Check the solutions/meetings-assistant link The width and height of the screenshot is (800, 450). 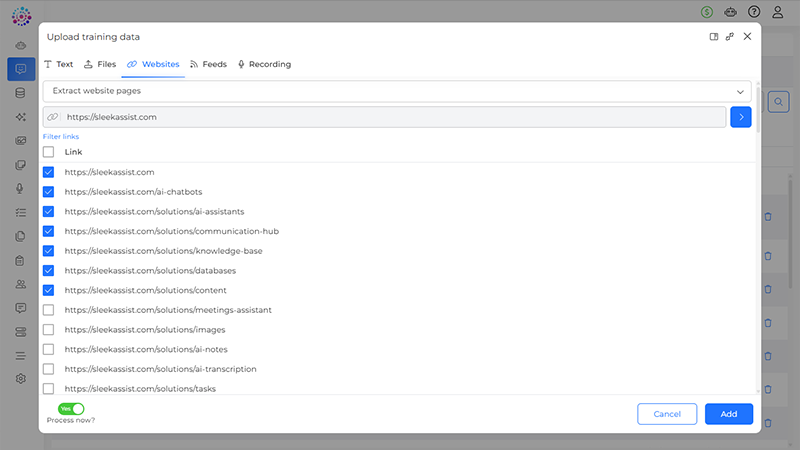pos(49,310)
